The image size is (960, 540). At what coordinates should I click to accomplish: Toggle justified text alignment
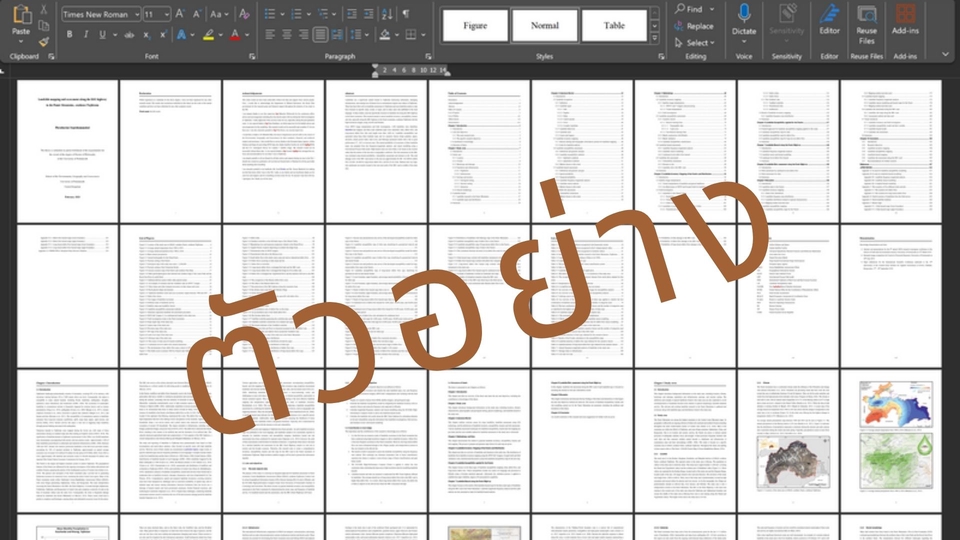[x=320, y=35]
